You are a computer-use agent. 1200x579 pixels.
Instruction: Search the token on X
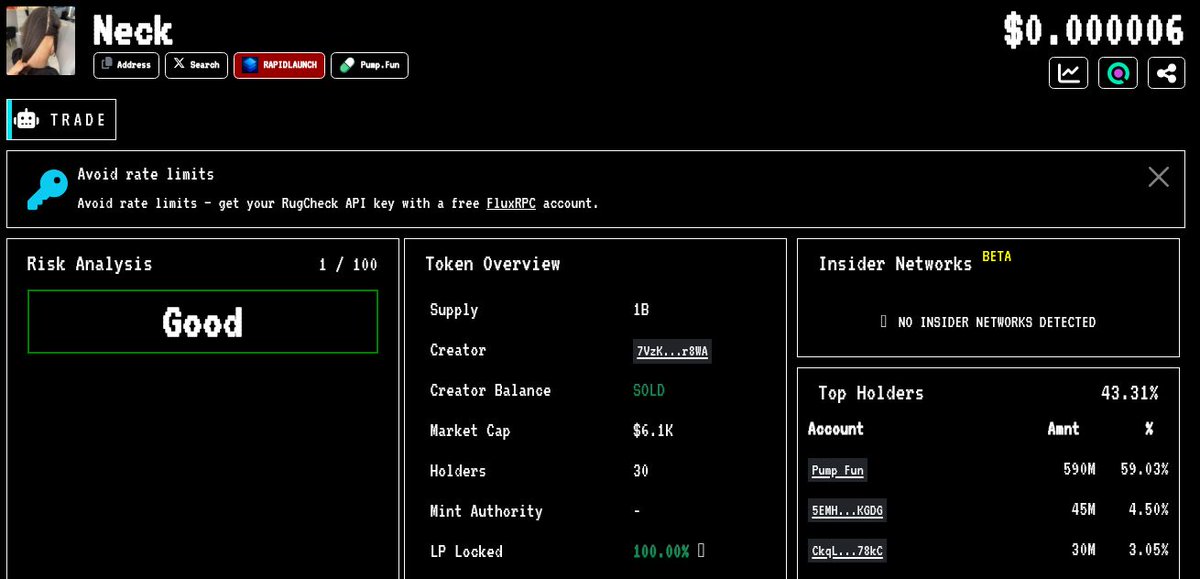coord(196,65)
